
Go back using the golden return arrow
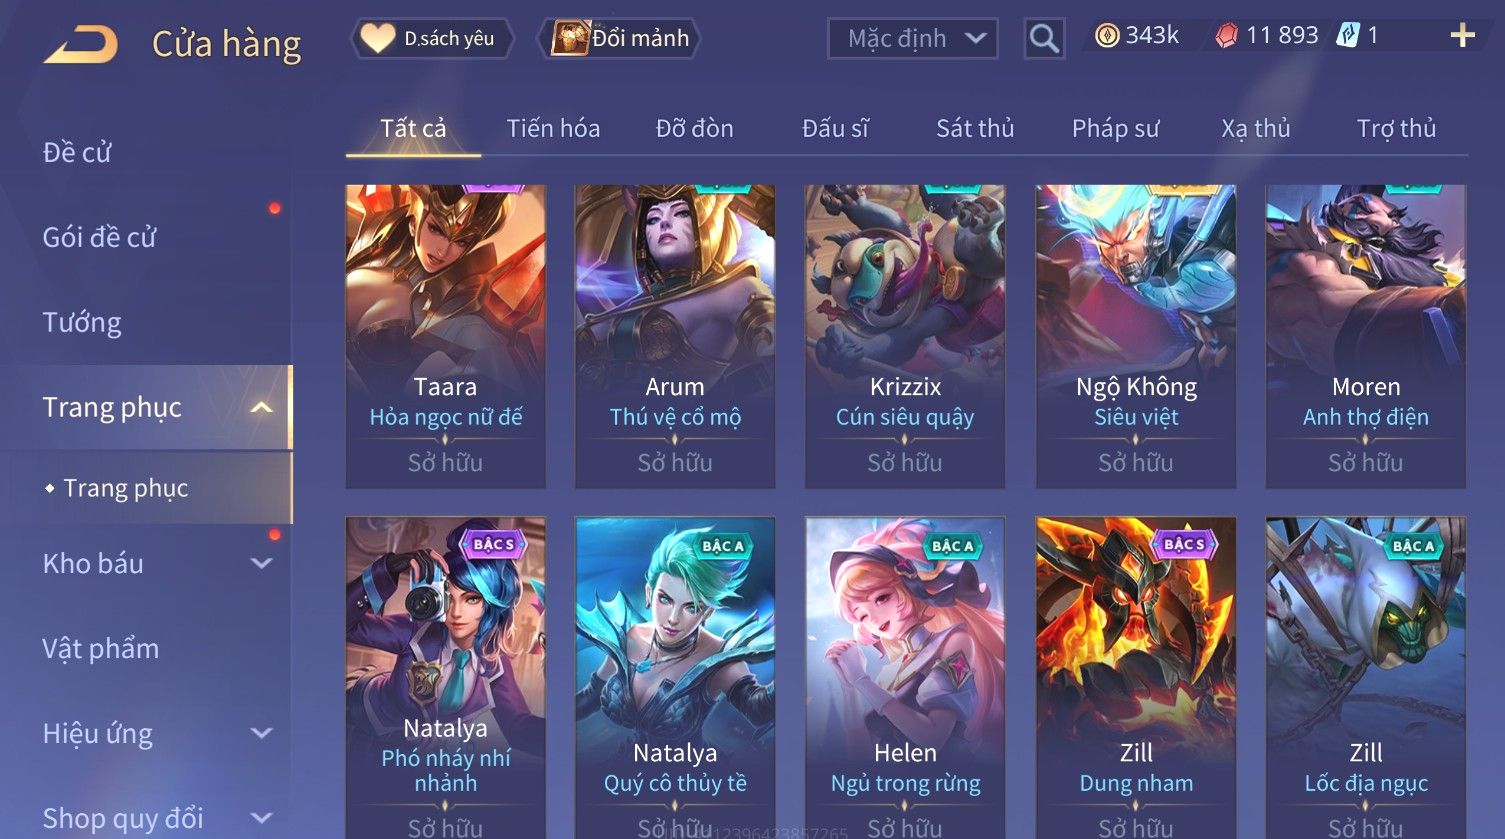[80, 44]
